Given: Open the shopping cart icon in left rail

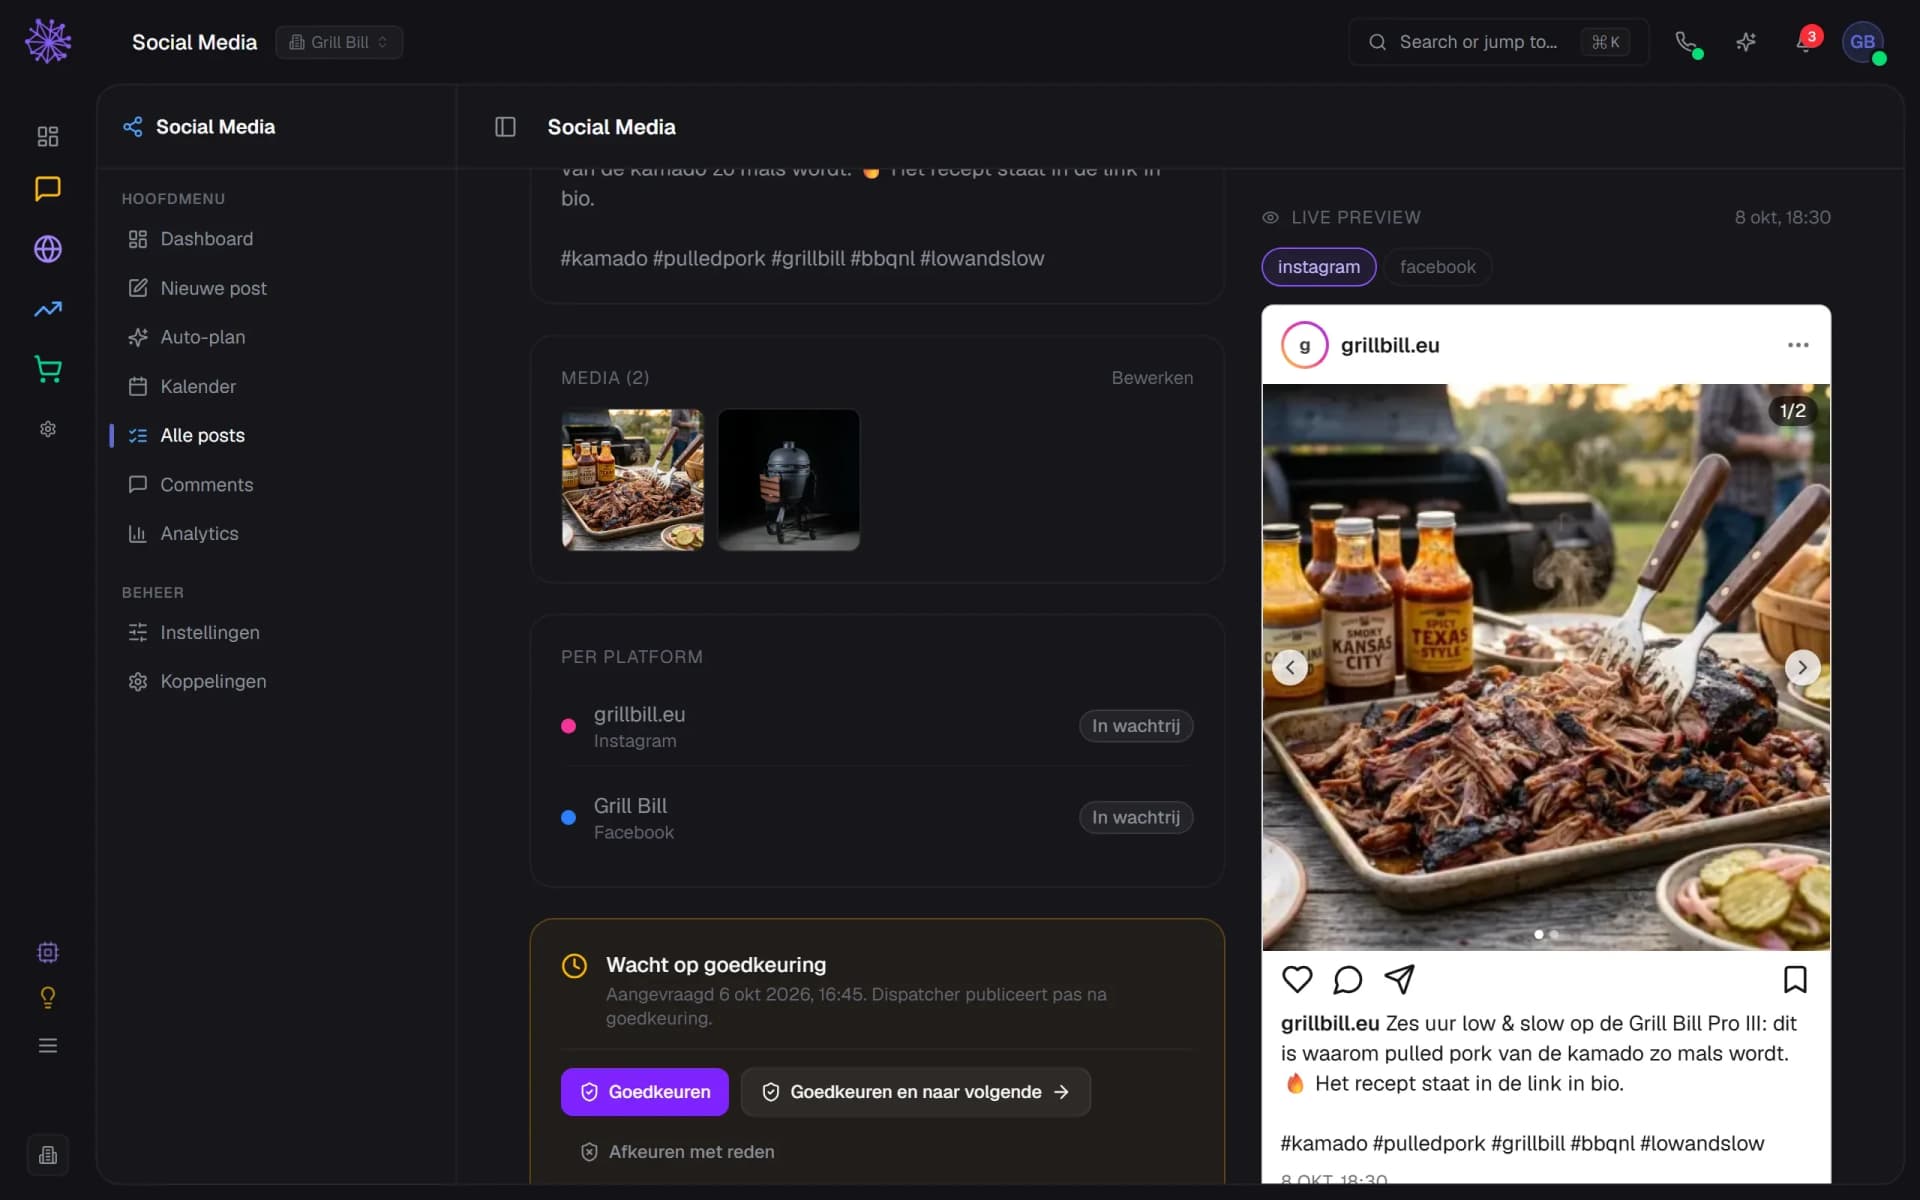Looking at the screenshot, I should 48,369.
